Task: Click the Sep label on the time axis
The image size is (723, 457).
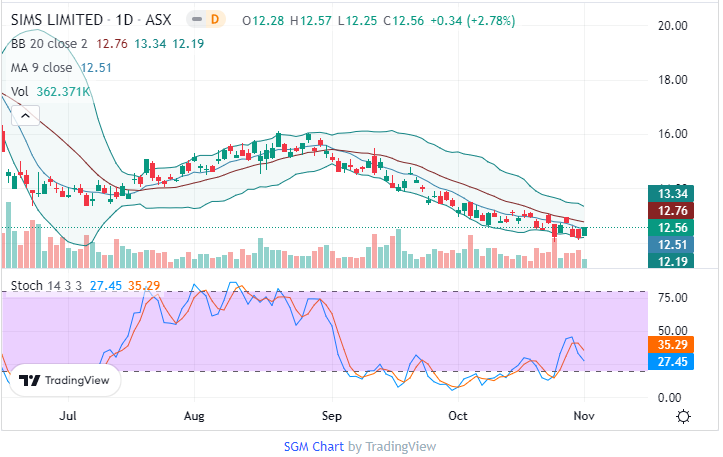Action: pyautogui.click(x=332, y=414)
